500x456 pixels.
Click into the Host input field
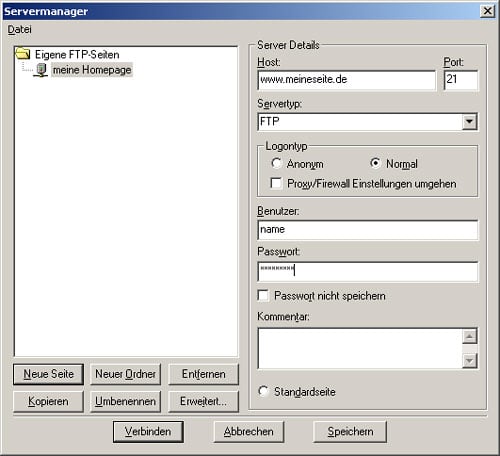(346, 80)
